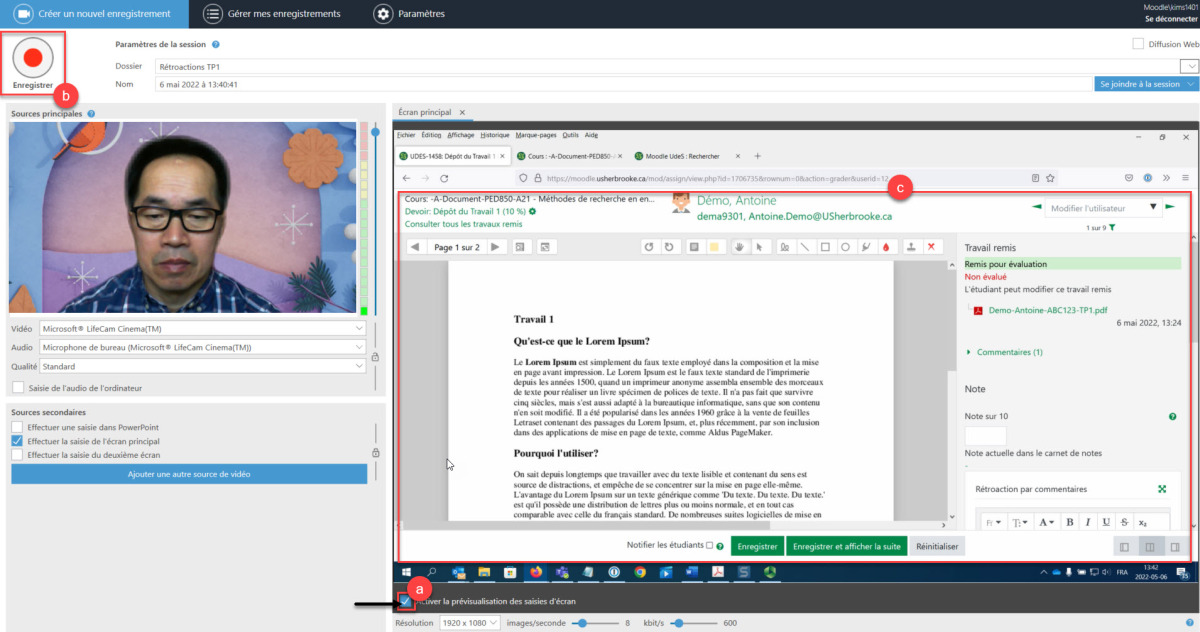Enable Saisie de l'audio de l'ordinateur

point(18,387)
